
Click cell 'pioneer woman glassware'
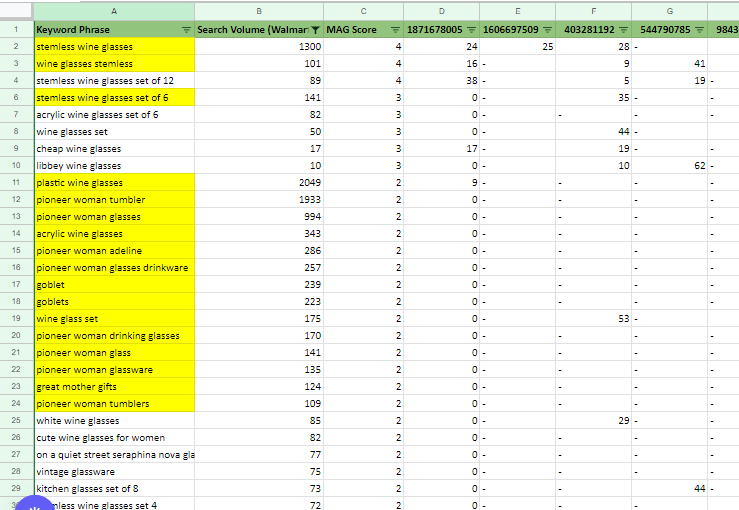(114, 370)
